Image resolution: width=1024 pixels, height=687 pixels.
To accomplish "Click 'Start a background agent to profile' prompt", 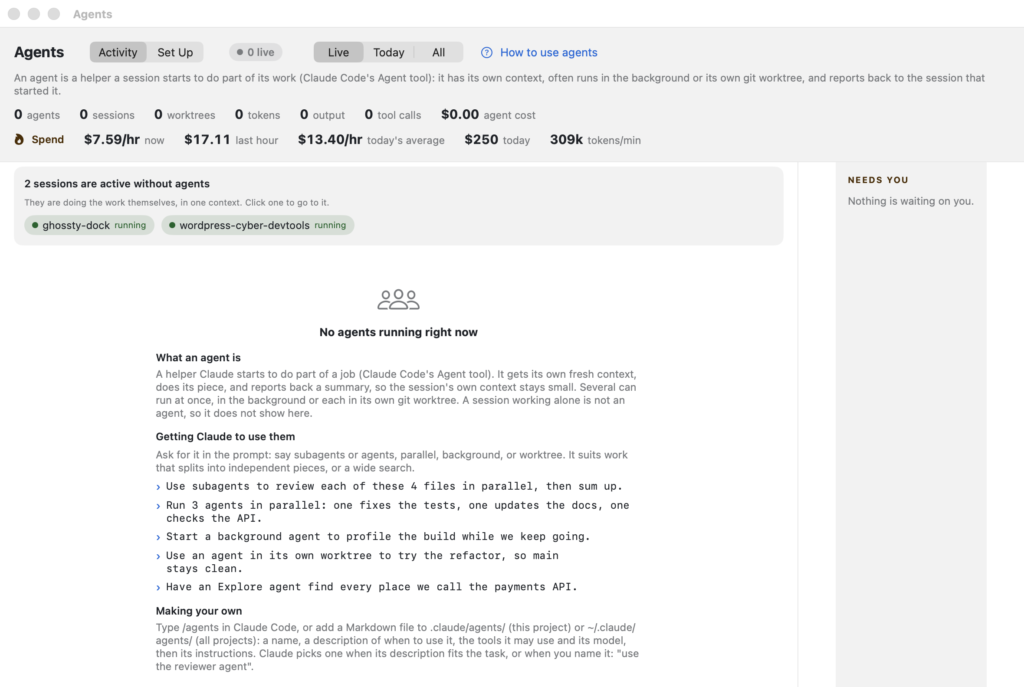I will 377,537.
